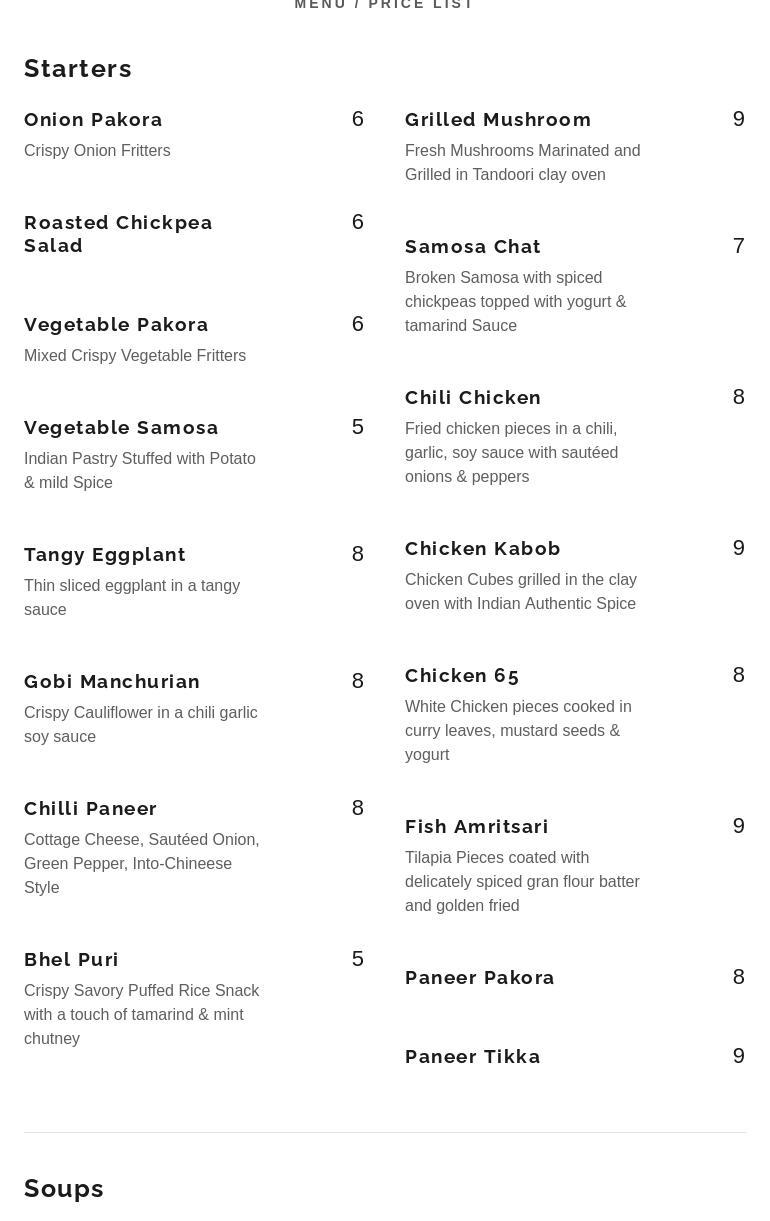The image size is (770, 1221).
Task: Click the Soups section heading
Action: [x=64, y=1189]
